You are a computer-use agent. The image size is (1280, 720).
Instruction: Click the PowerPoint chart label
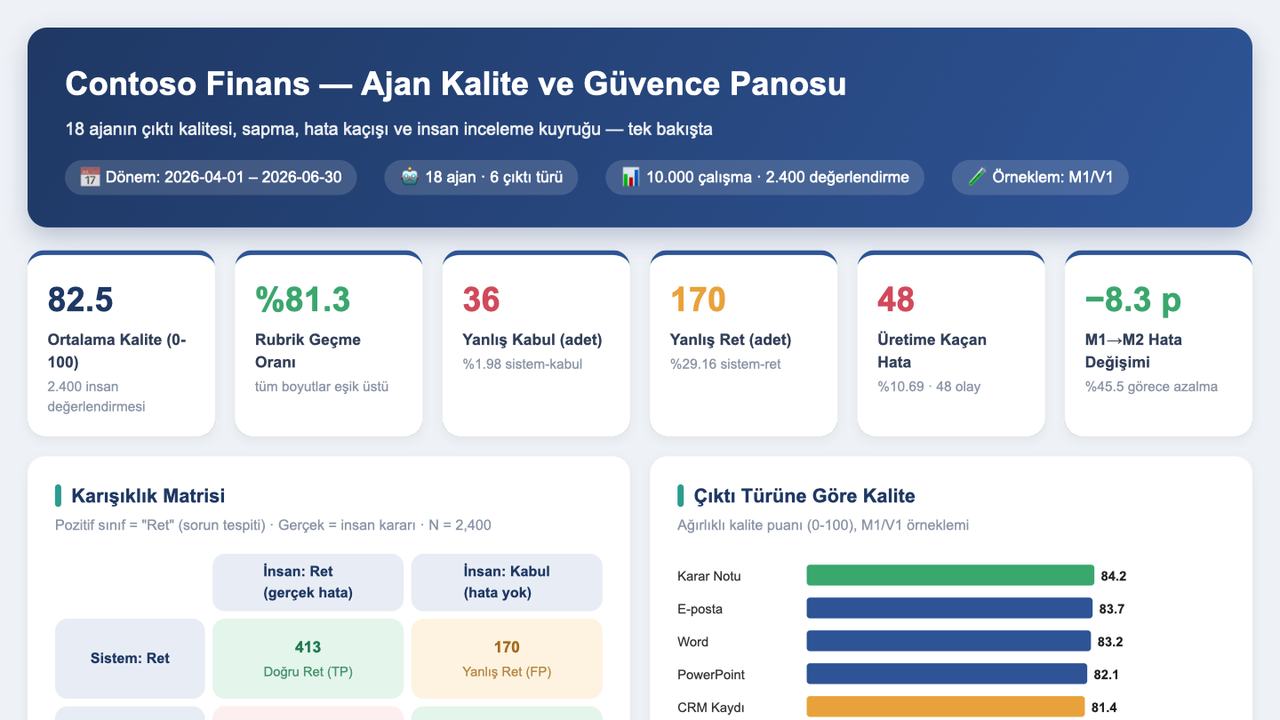(x=711, y=675)
